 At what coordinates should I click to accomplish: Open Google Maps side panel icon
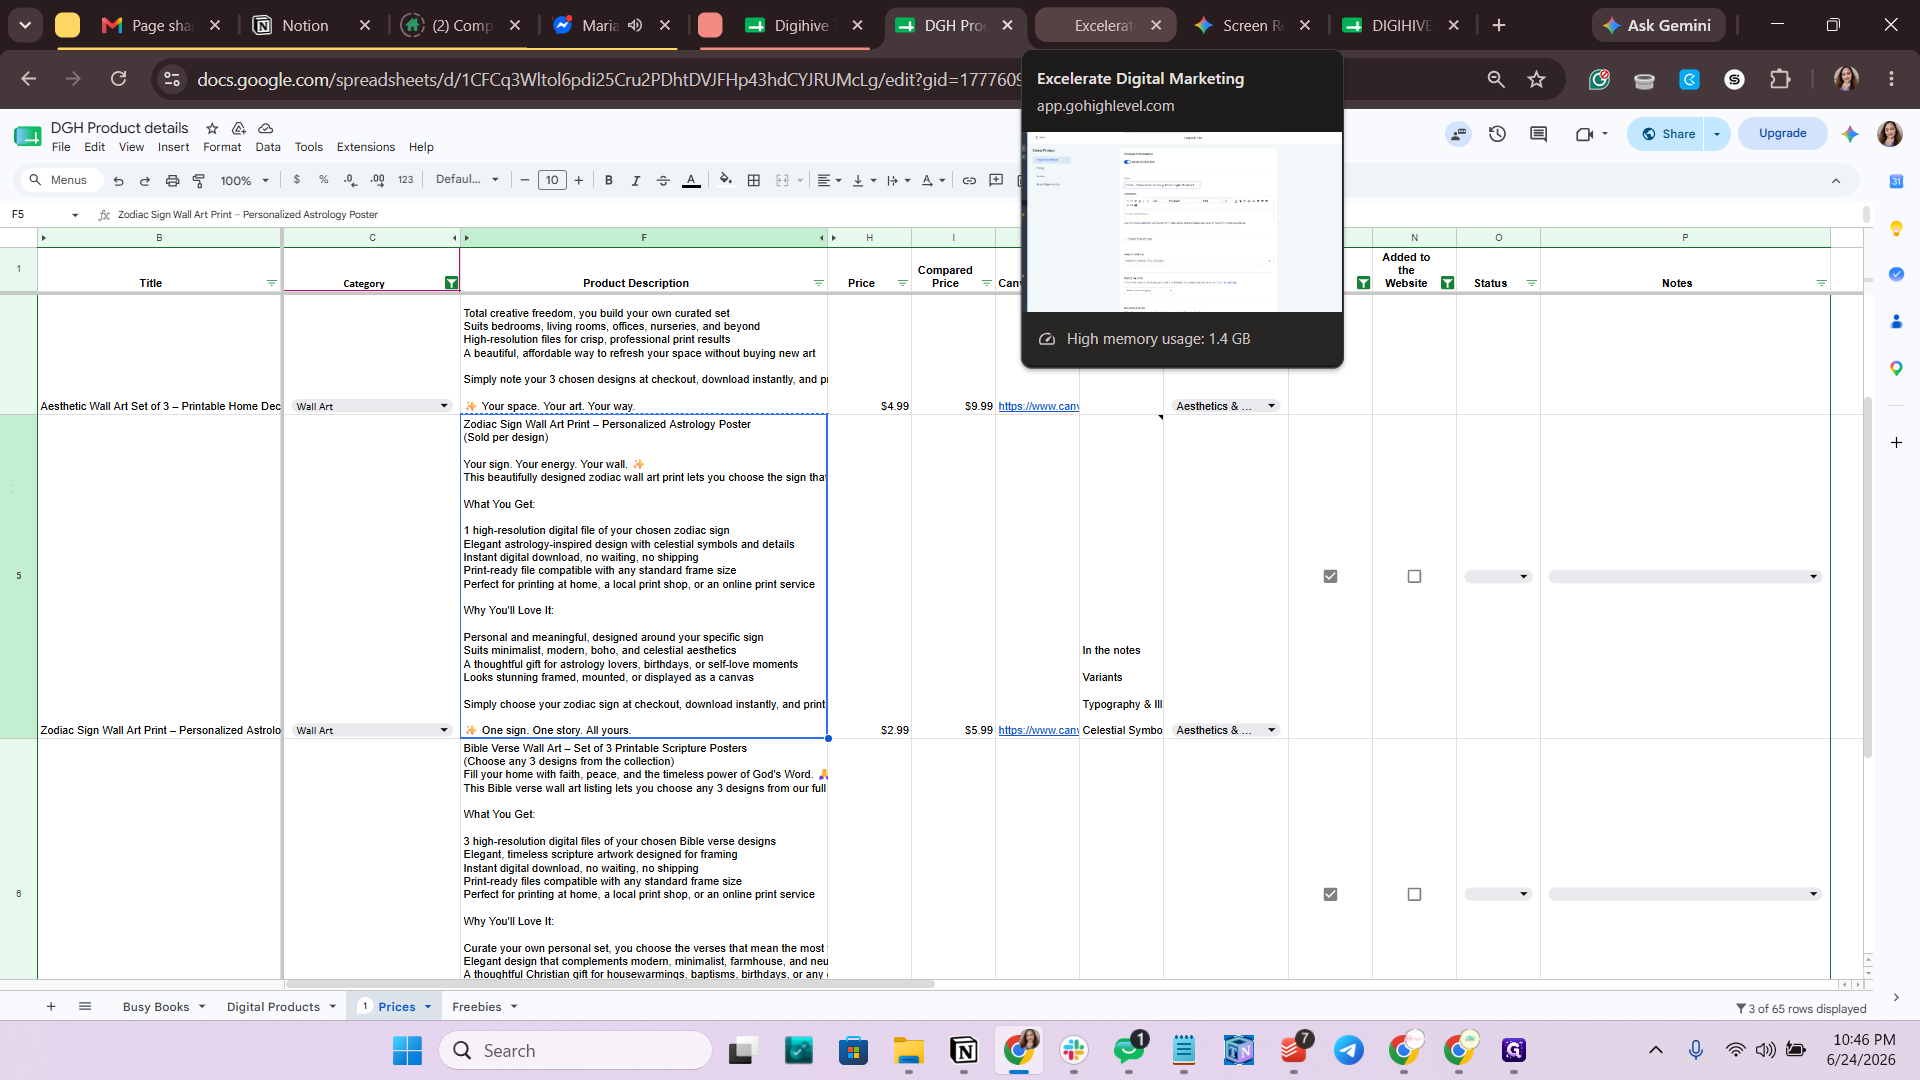click(1896, 368)
